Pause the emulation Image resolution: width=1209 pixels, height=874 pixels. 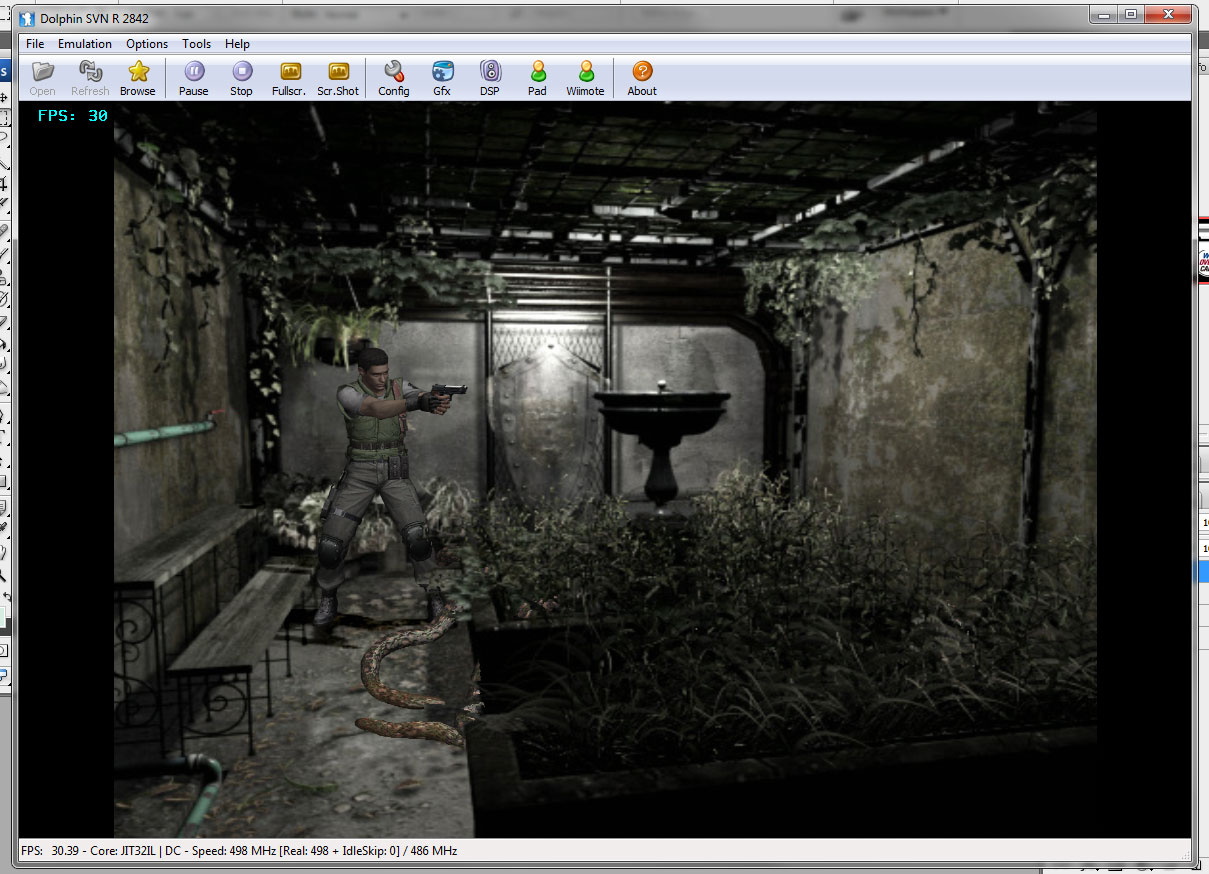point(194,77)
